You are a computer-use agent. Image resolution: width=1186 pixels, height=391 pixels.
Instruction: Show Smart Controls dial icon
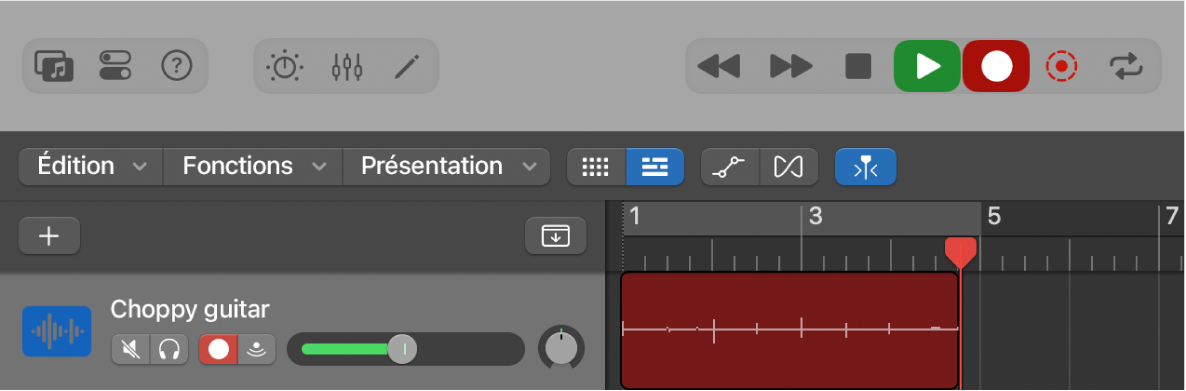click(285, 67)
